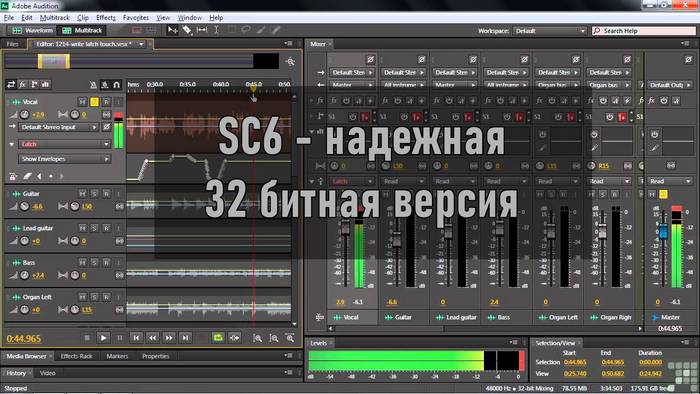Click the Fast Forward button

click(x=169, y=338)
